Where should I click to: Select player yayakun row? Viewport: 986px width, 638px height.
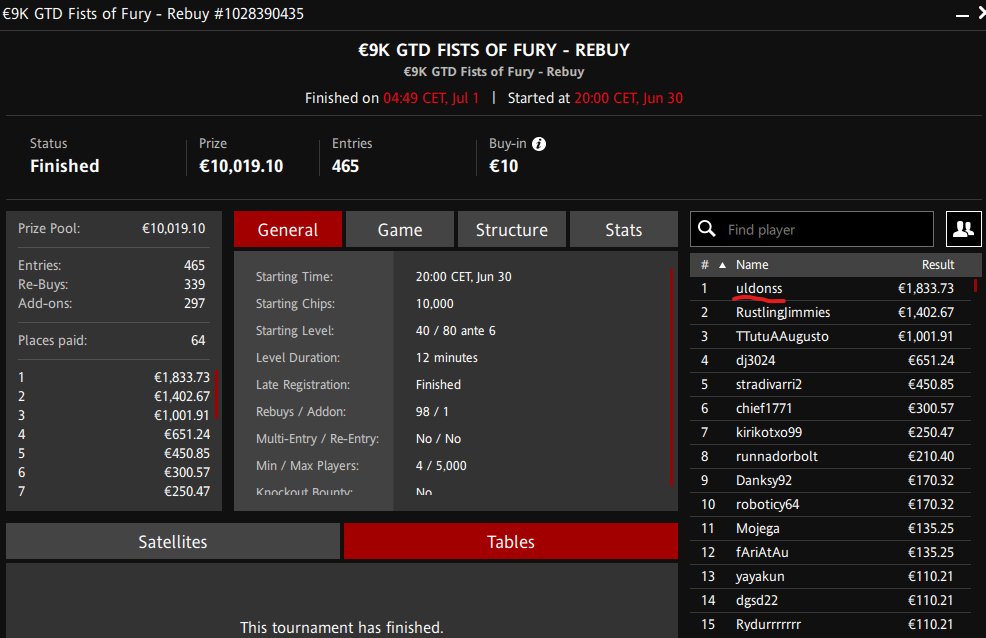click(x=830, y=576)
